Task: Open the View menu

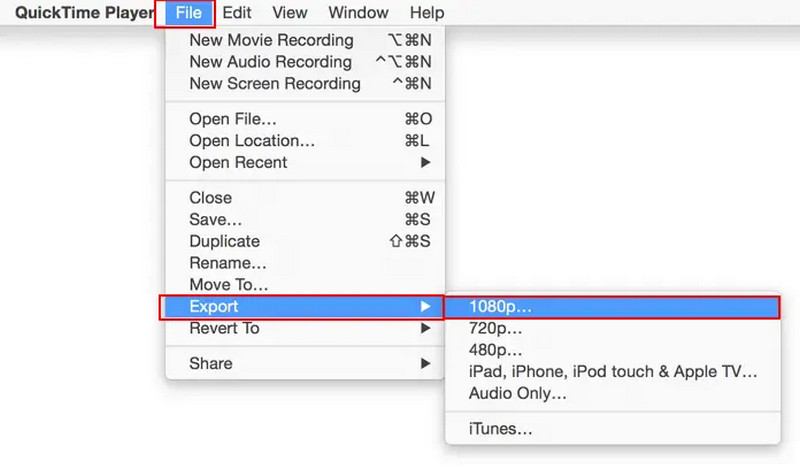Action: (290, 13)
